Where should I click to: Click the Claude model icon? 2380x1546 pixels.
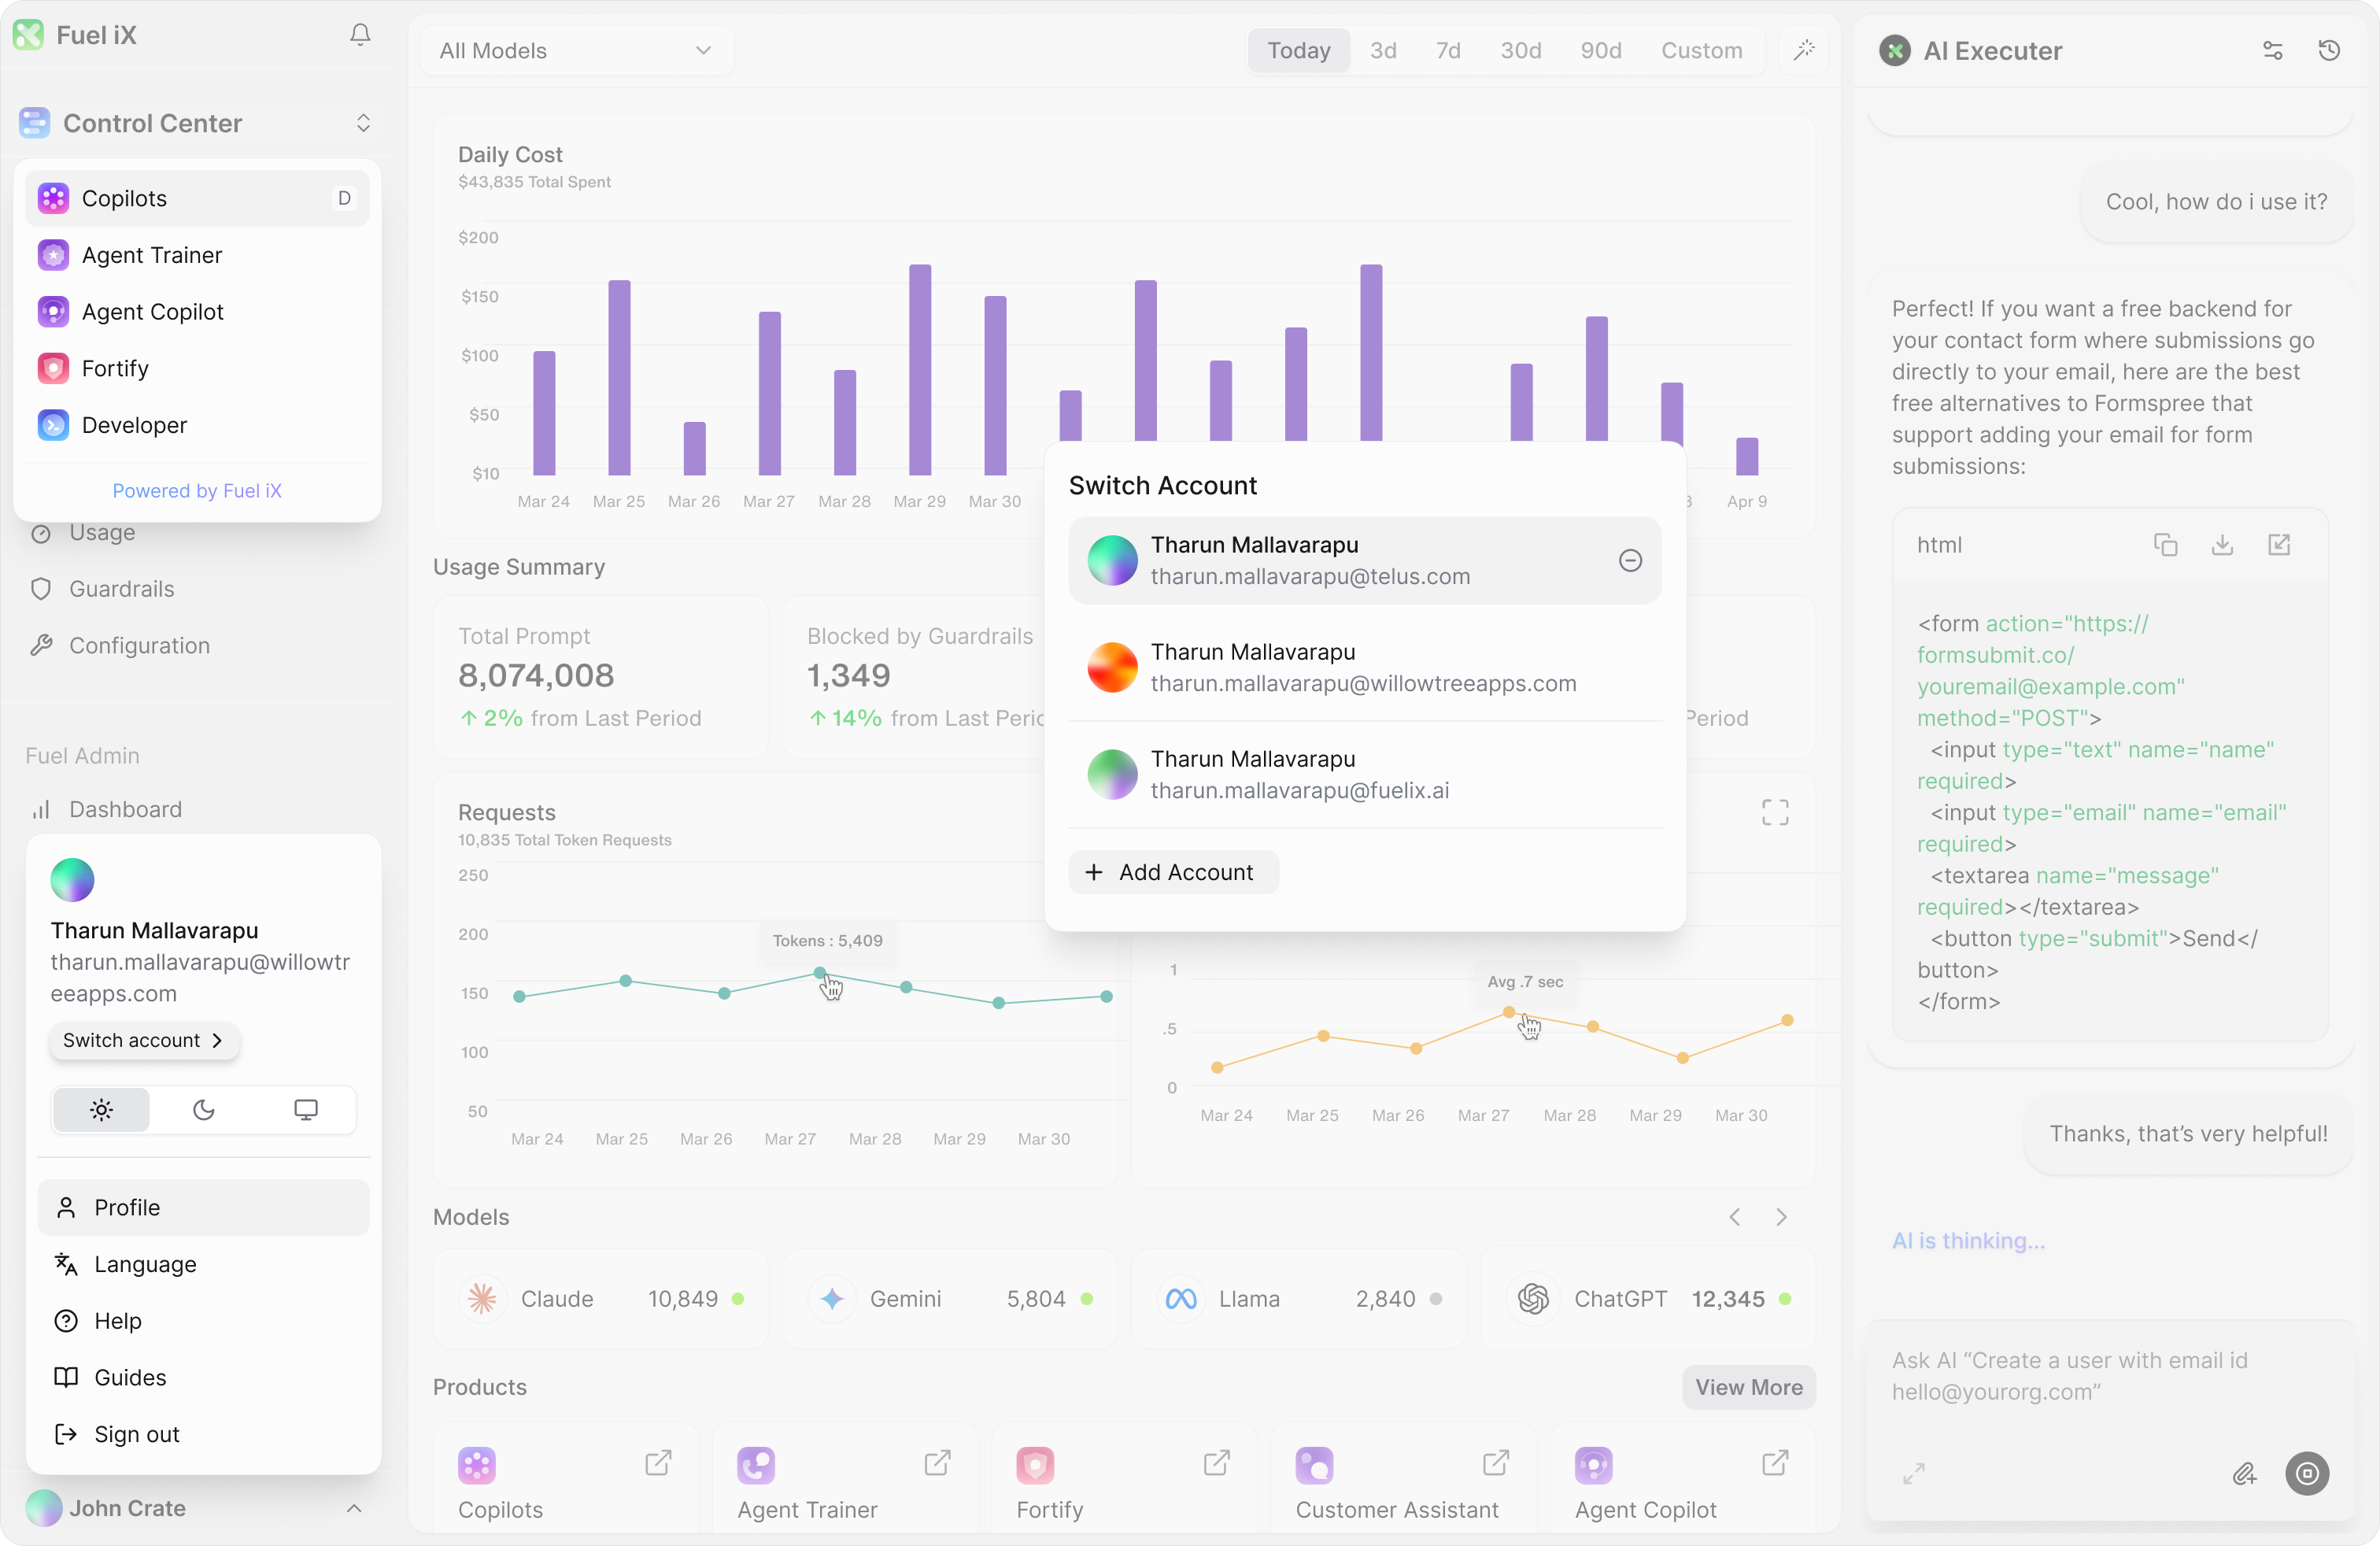pos(482,1299)
